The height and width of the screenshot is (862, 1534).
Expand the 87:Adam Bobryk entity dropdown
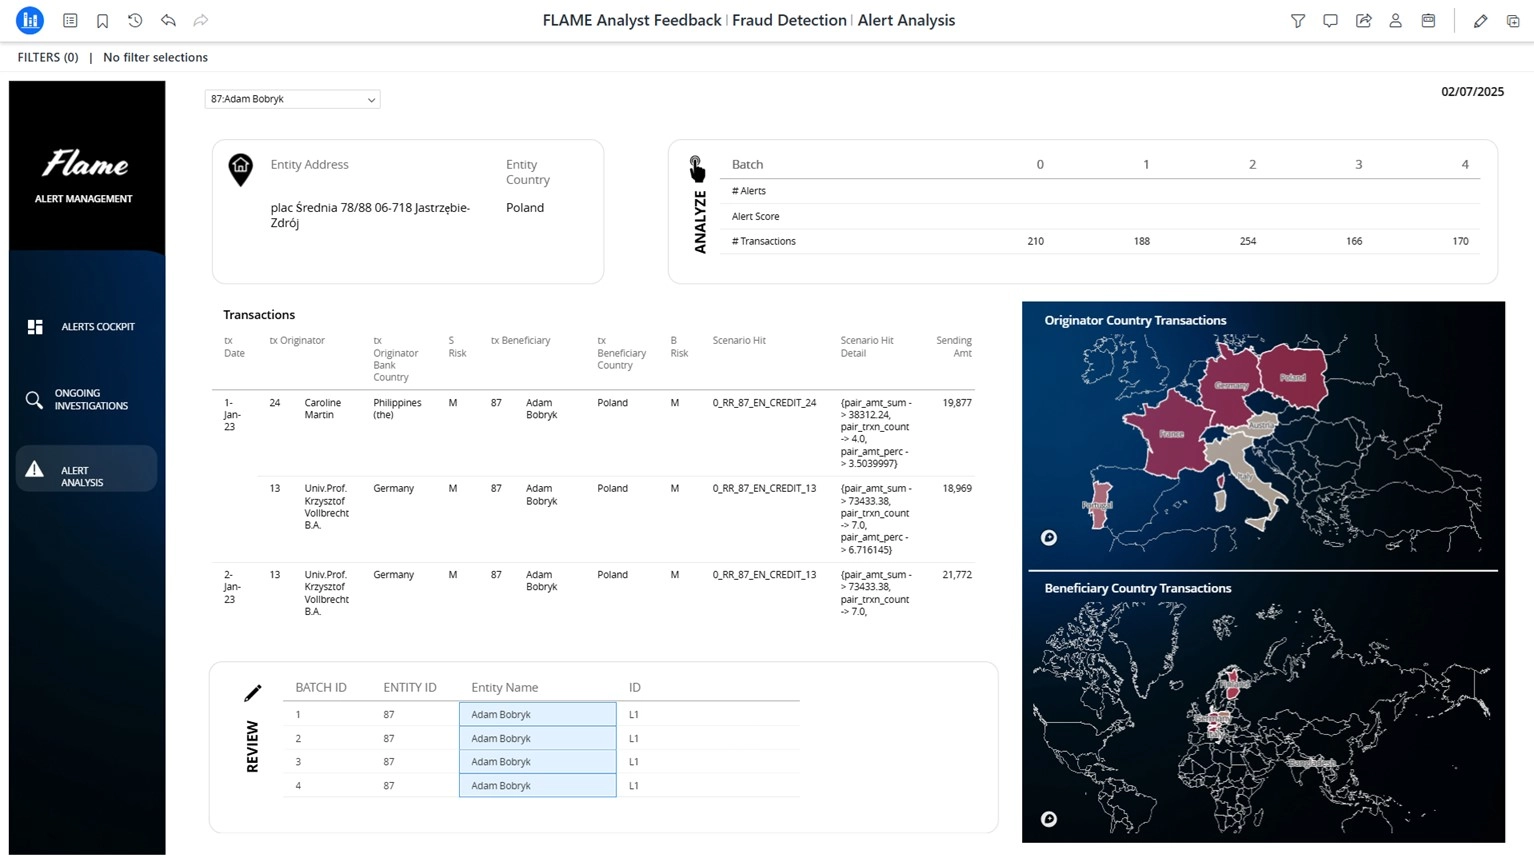(x=292, y=99)
